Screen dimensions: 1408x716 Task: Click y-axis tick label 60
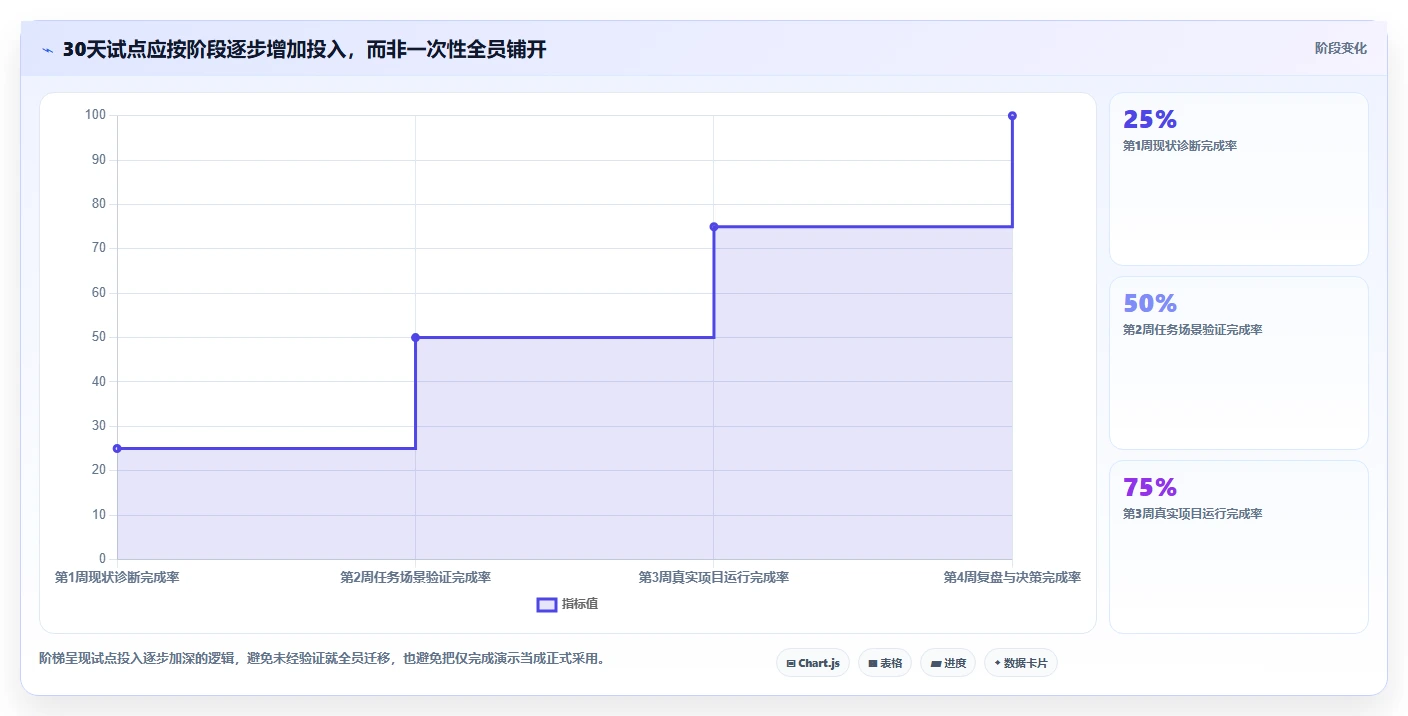(x=99, y=293)
